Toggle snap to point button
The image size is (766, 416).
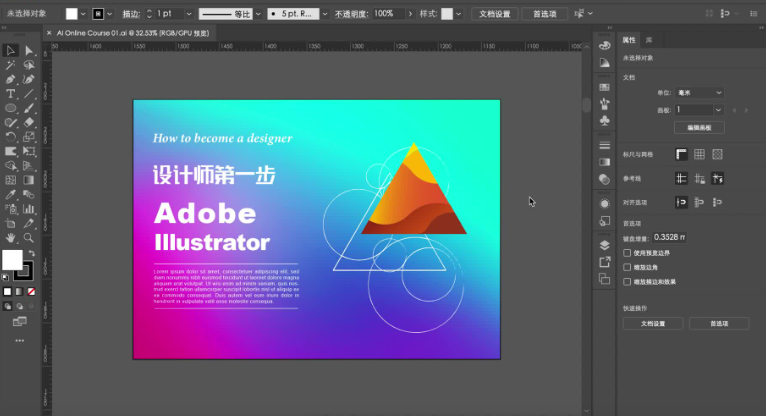click(x=681, y=202)
